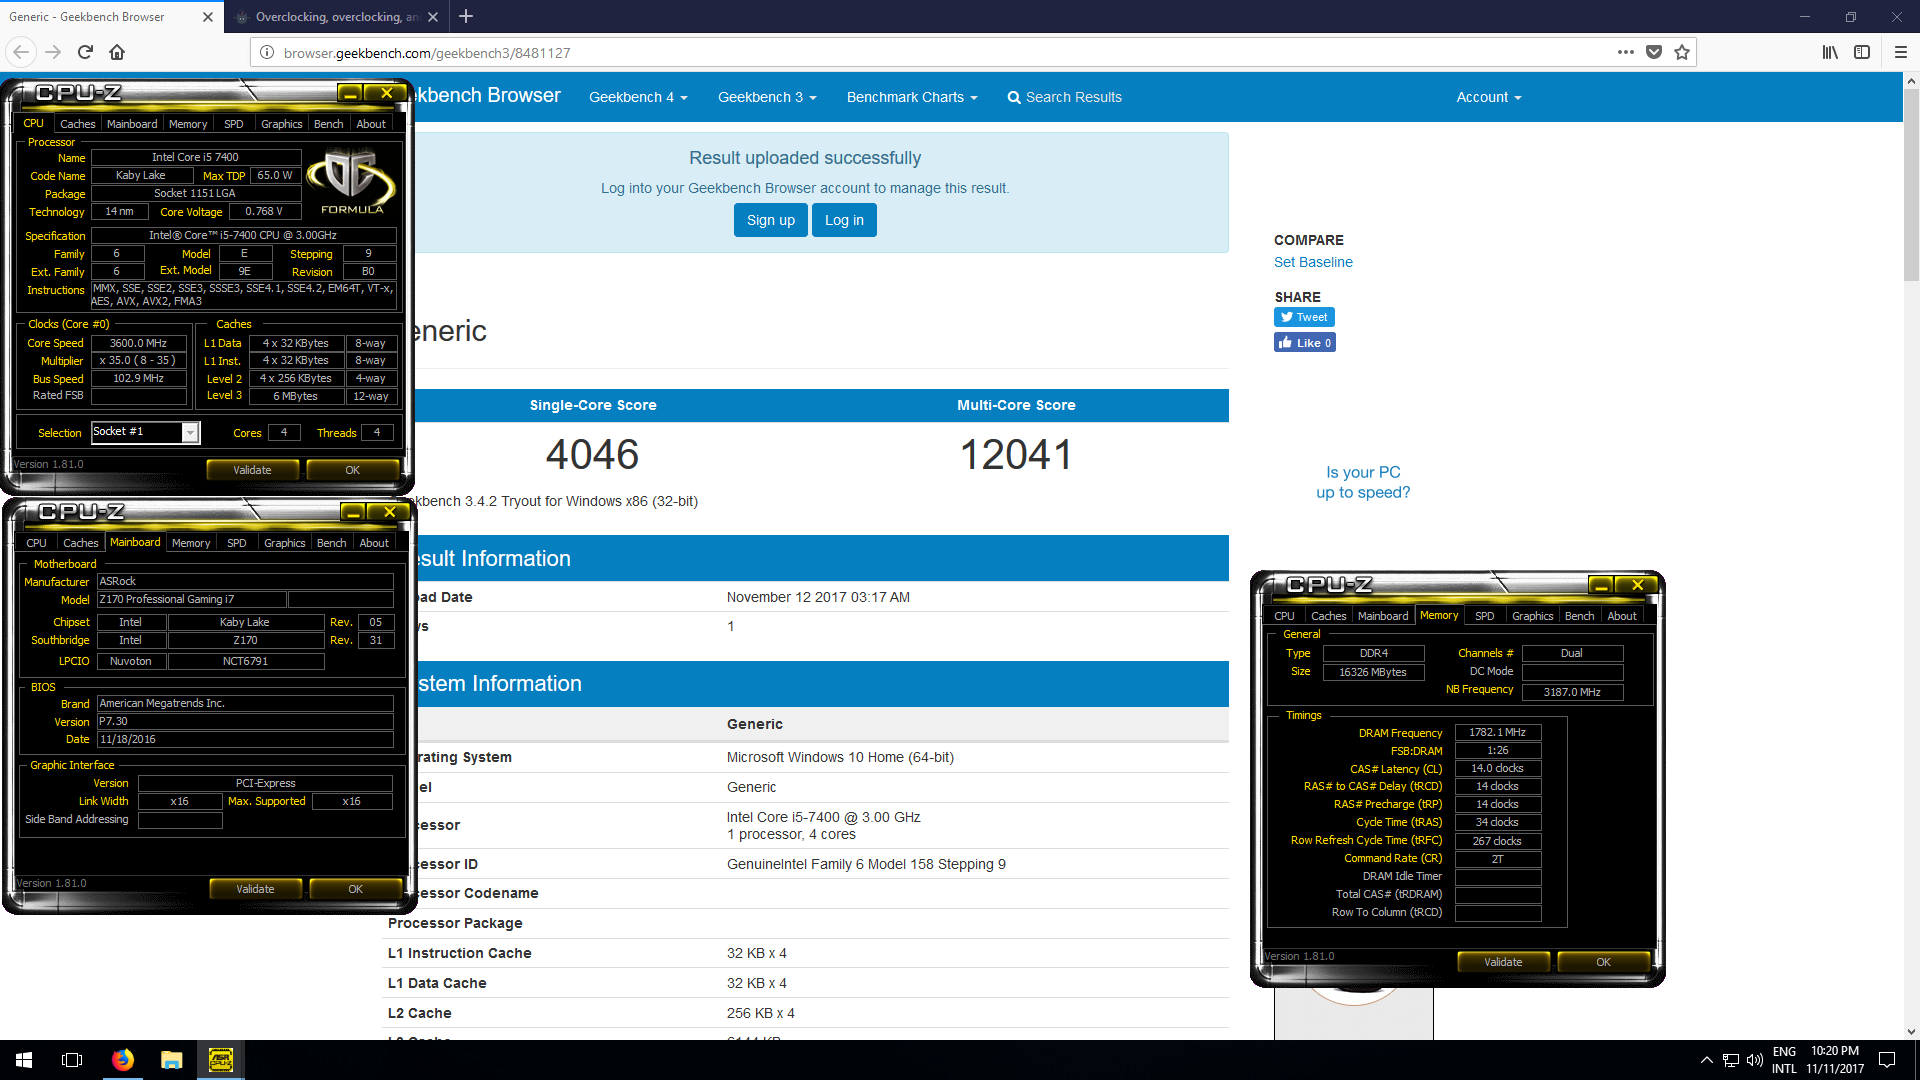Expand Benchmark Charts dropdown
Image resolution: width=1920 pixels, height=1080 pixels.
pyautogui.click(x=912, y=97)
